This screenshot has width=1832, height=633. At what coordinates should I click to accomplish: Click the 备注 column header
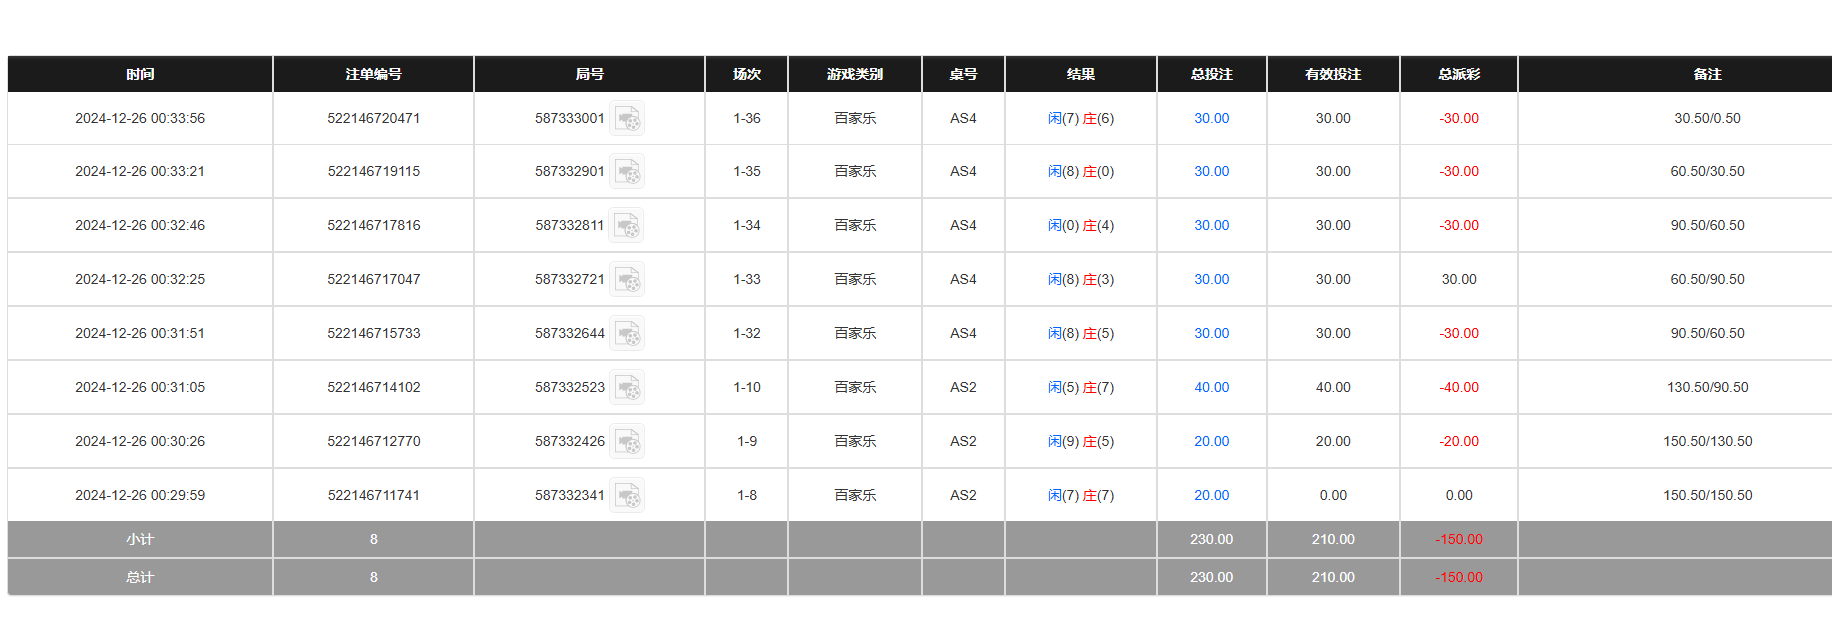click(1707, 74)
